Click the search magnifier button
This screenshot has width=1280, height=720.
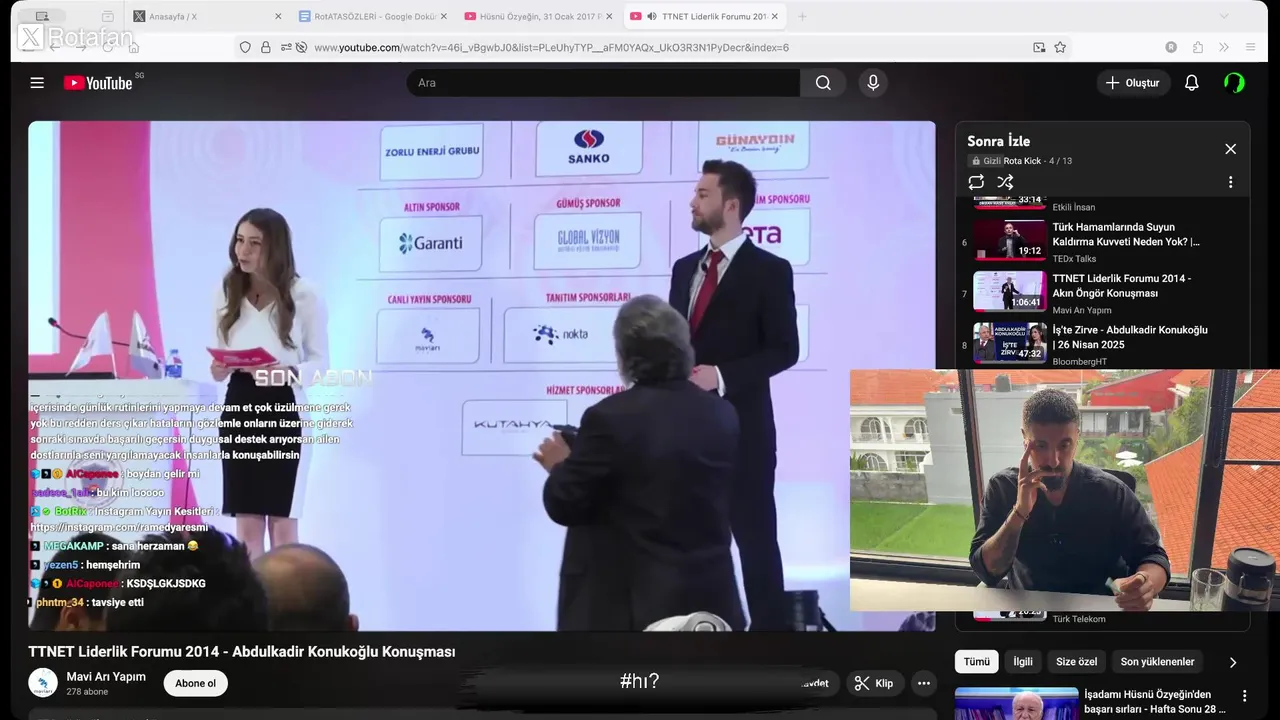coord(823,83)
